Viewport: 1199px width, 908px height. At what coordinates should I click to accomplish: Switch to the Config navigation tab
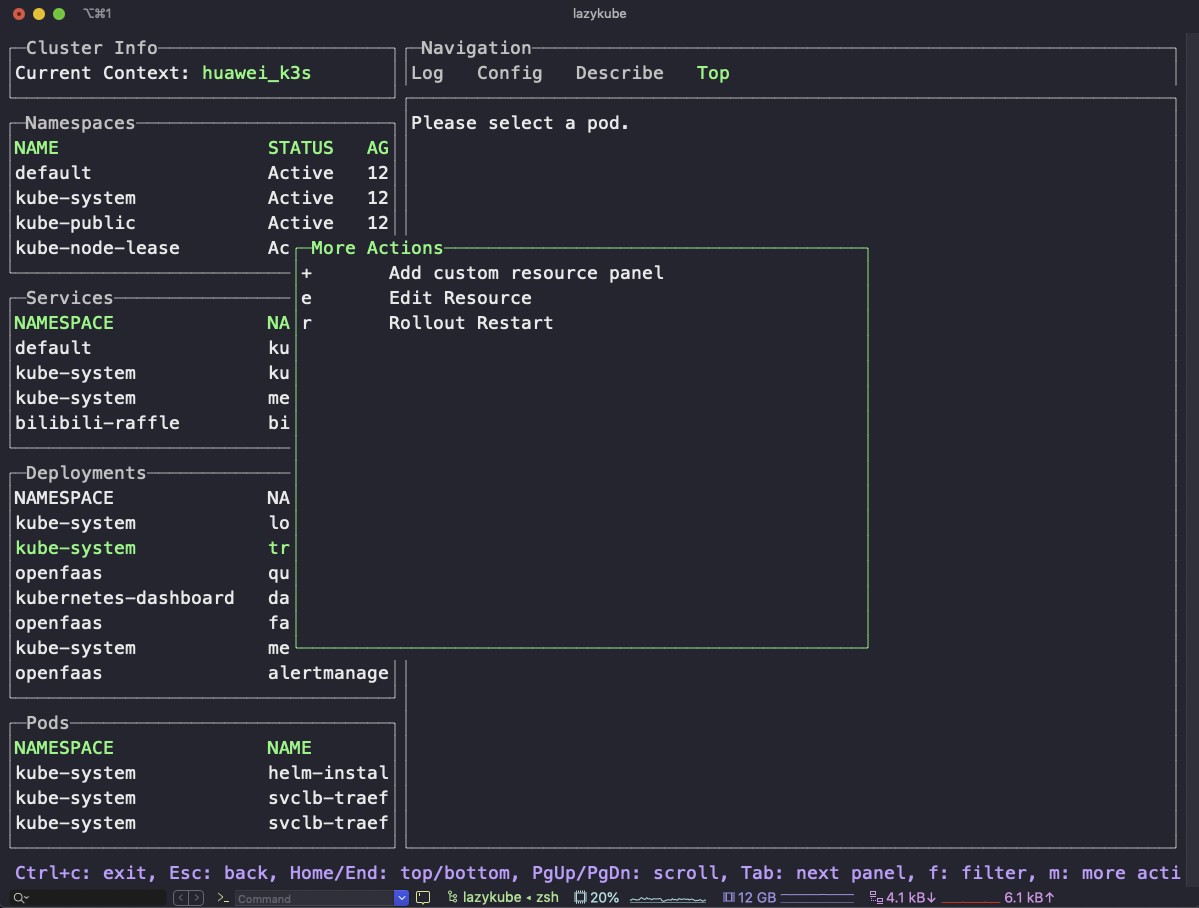coord(509,73)
